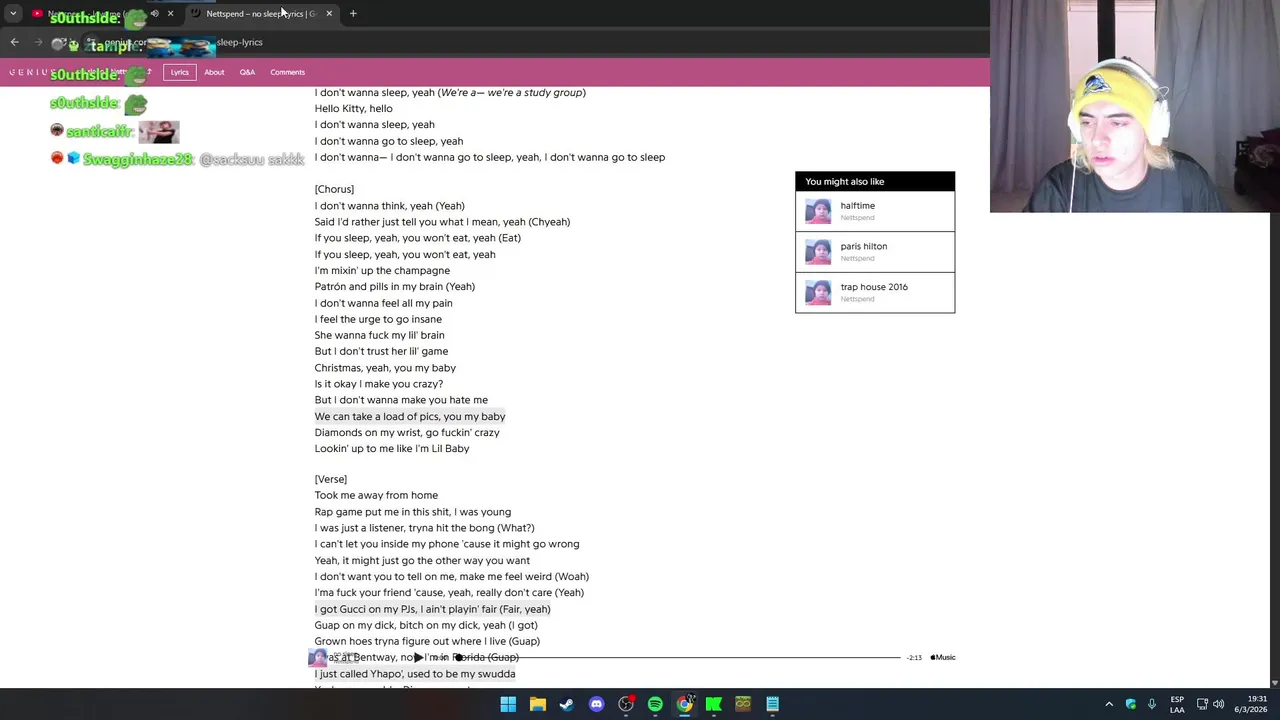Close the YouTube browser tab
This screenshot has width=1280, height=720.
(x=170, y=13)
